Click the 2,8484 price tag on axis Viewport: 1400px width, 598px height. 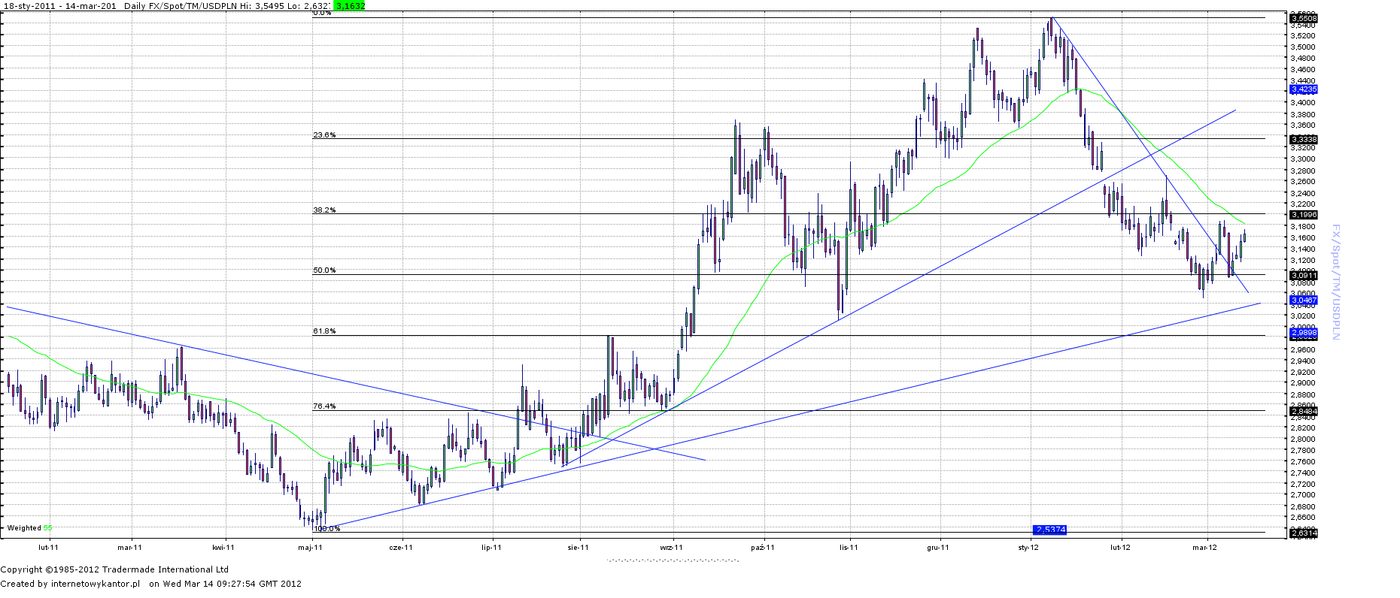point(1303,411)
